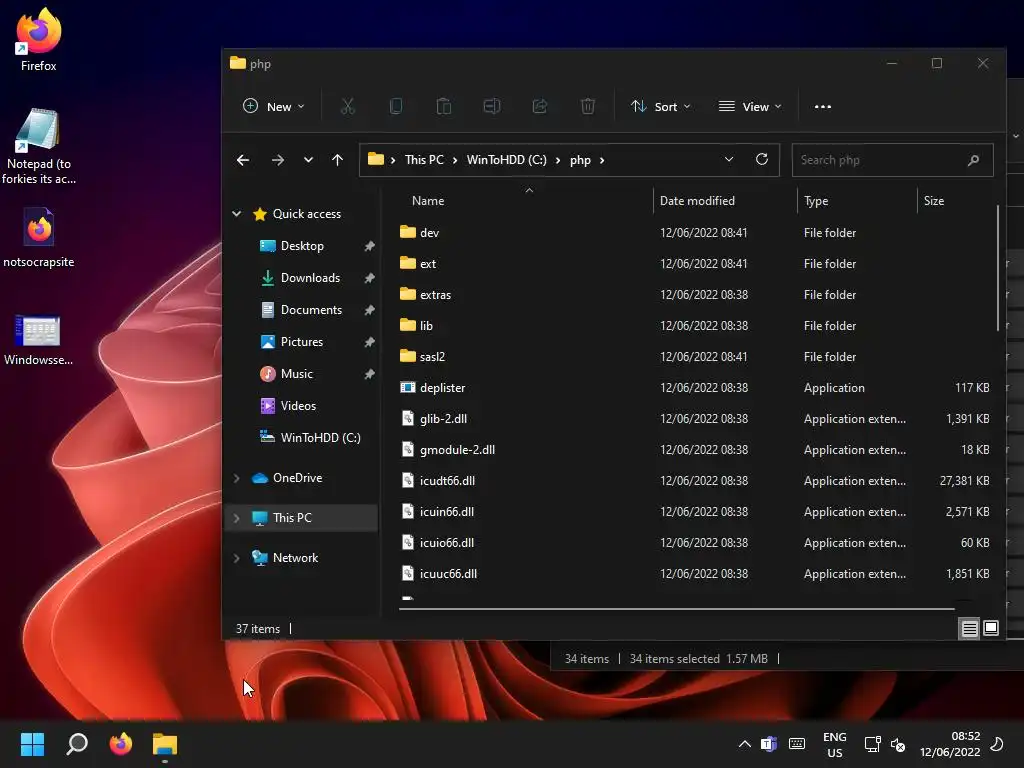Open the New dropdown menu

(x=274, y=106)
